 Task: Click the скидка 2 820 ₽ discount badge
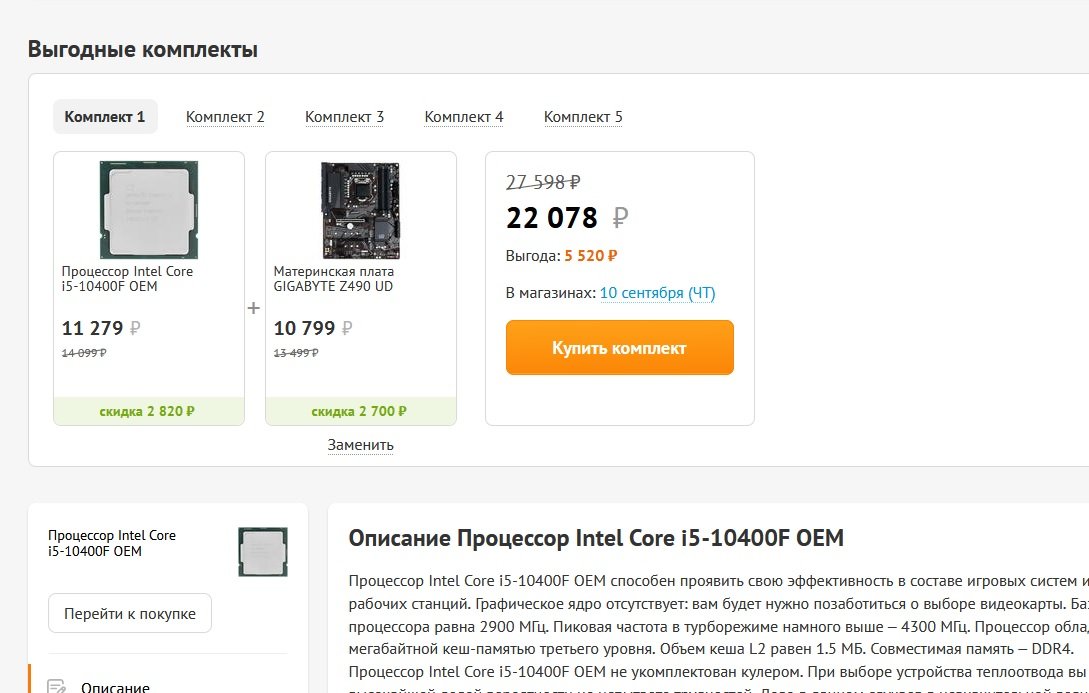pos(148,411)
